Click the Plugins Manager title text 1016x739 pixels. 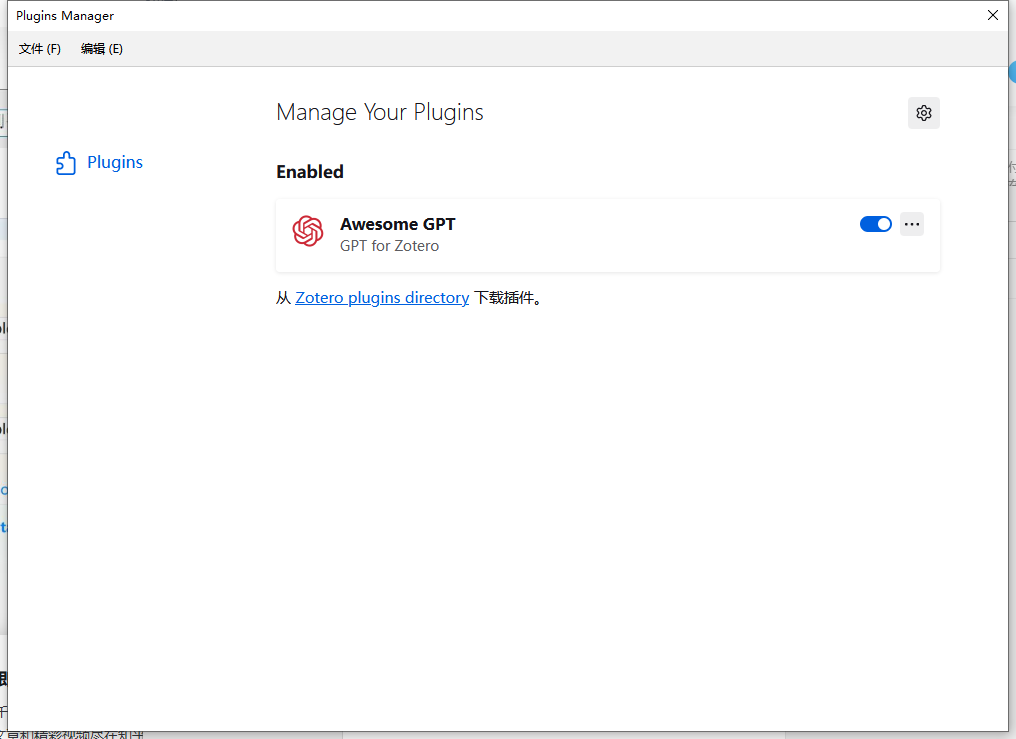[65, 16]
